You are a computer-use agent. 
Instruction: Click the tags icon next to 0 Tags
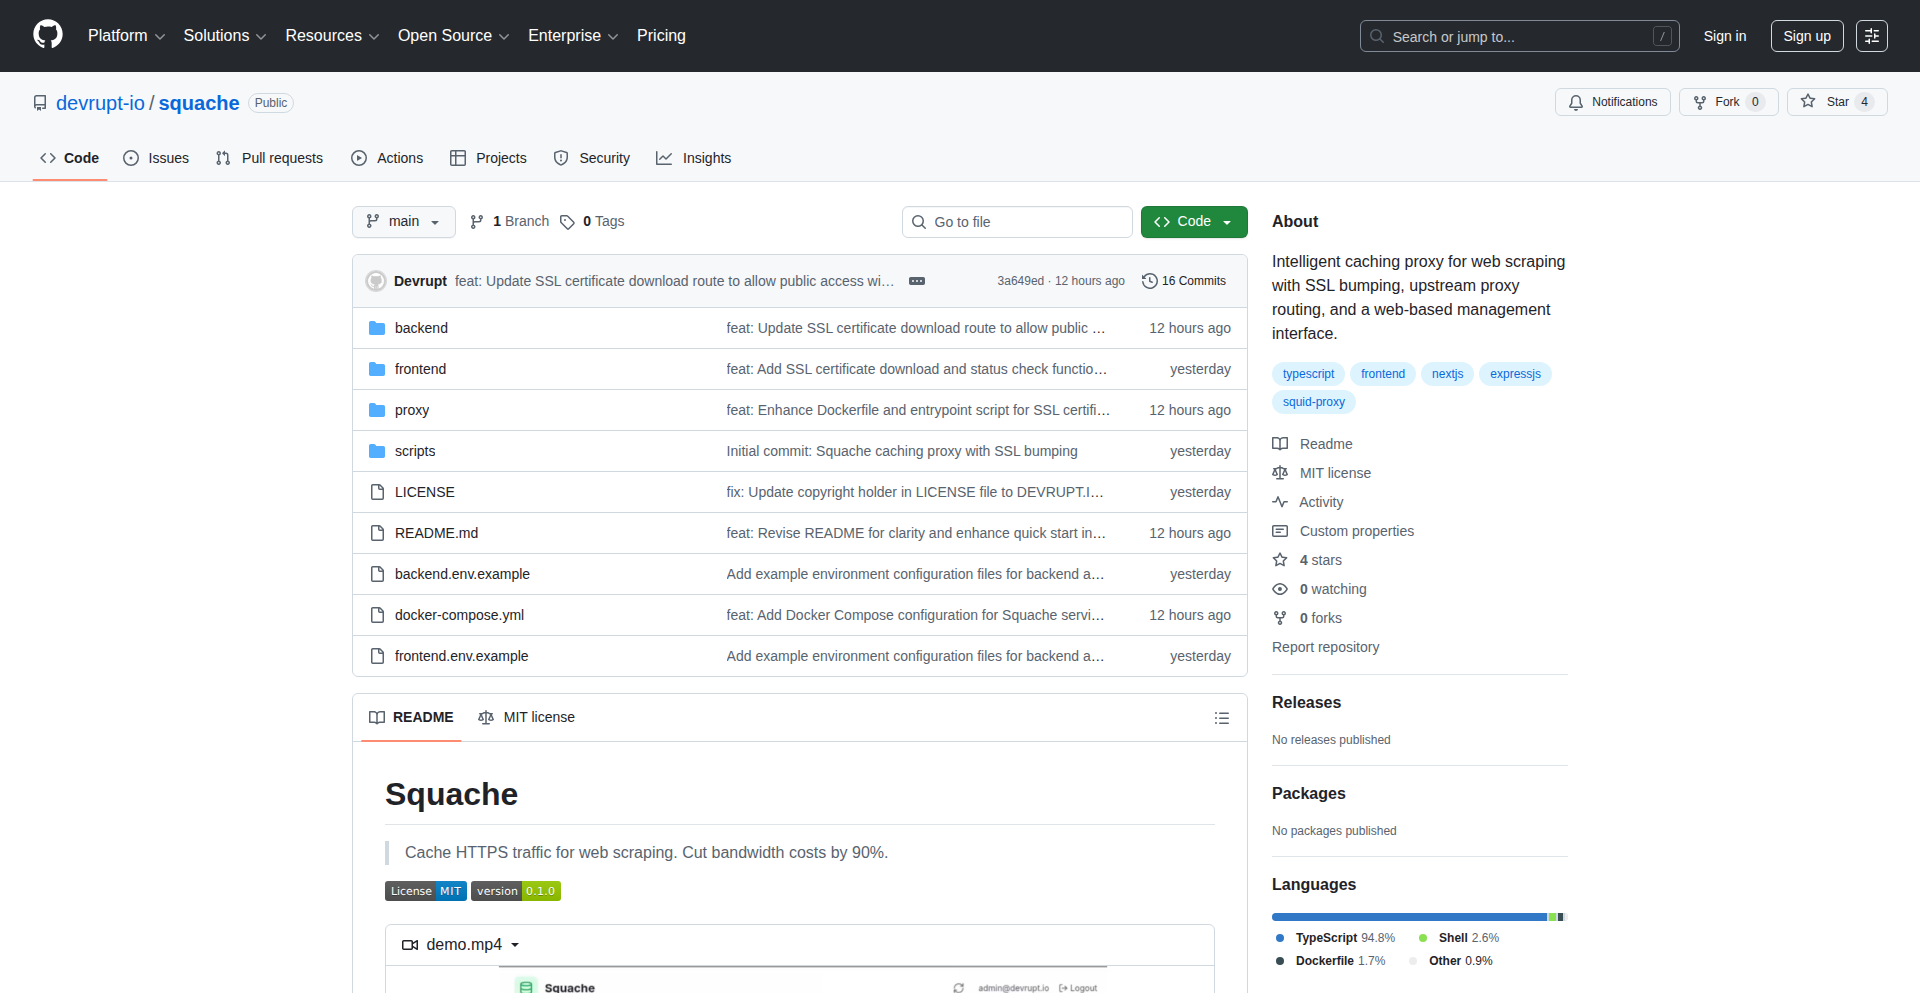[567, 222]
